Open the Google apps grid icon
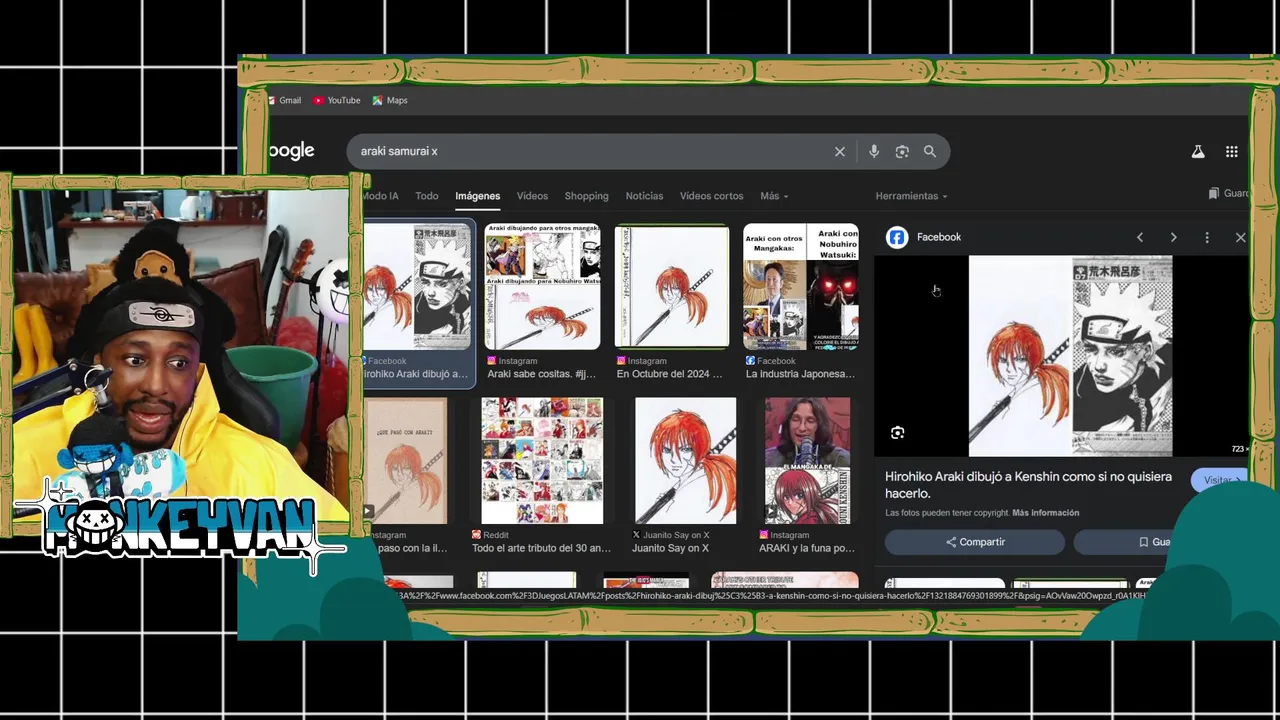Viewport: 1280px width, 720px height. click(x=1232, y=151)
